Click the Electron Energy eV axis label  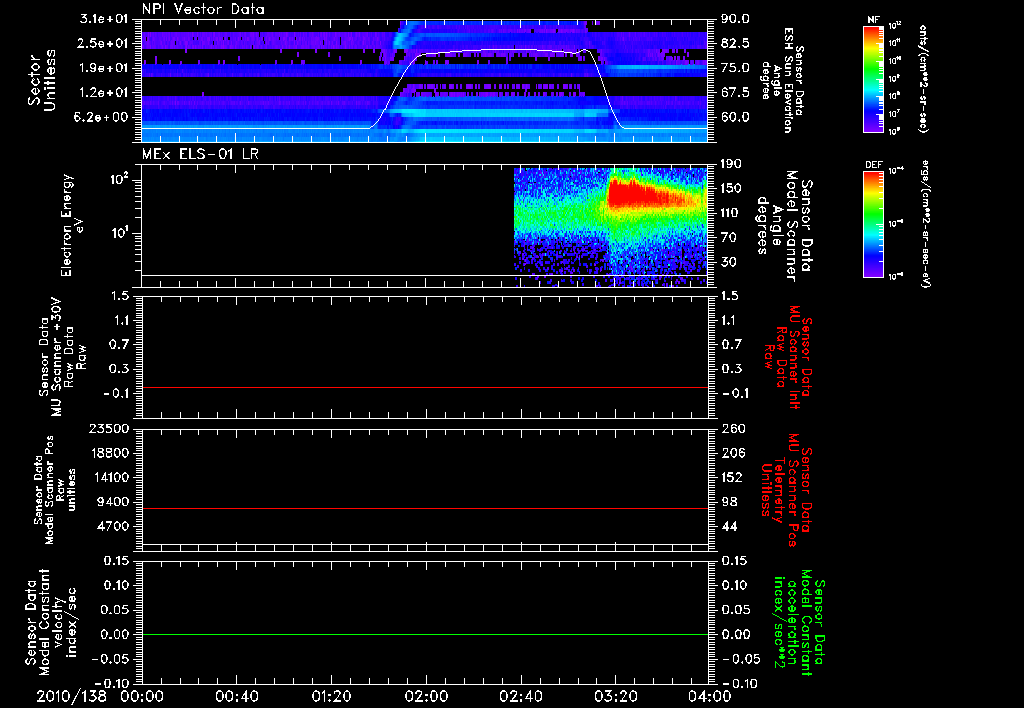[72, 225]
